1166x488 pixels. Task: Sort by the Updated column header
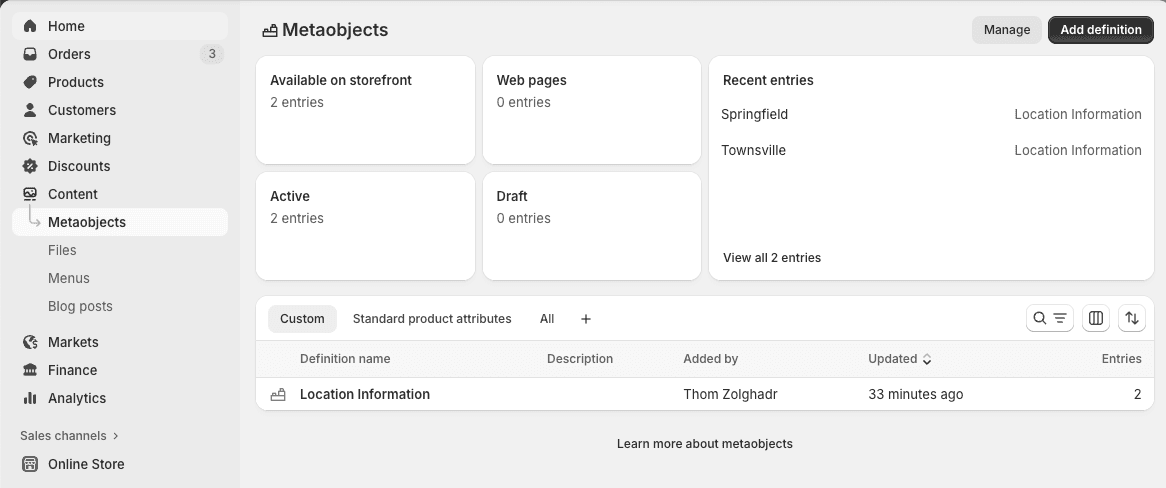point(899,359)
